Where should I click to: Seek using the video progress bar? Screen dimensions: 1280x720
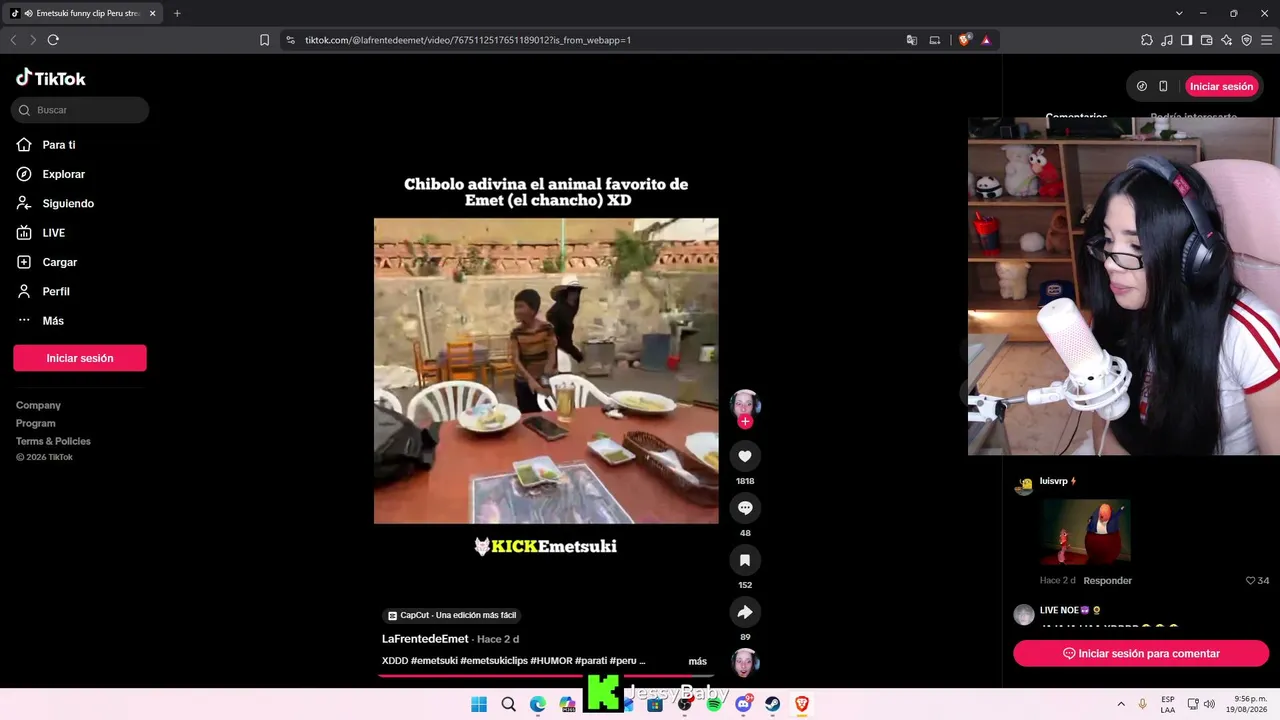tap(546, 676)
